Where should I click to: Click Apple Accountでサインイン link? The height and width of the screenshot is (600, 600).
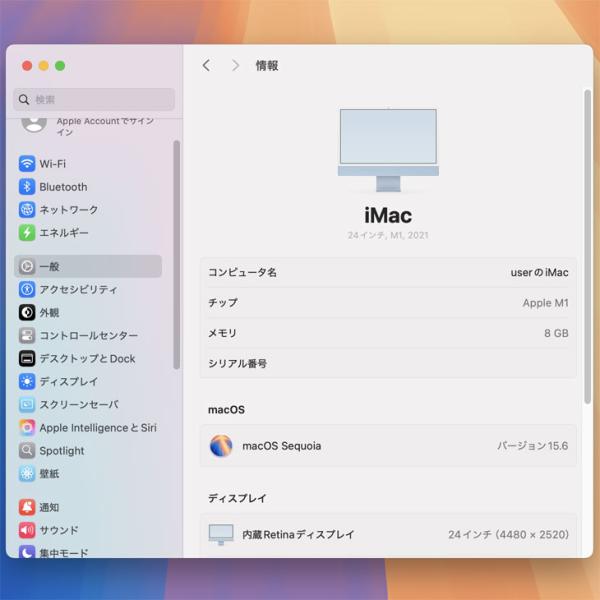coord(105,126)
